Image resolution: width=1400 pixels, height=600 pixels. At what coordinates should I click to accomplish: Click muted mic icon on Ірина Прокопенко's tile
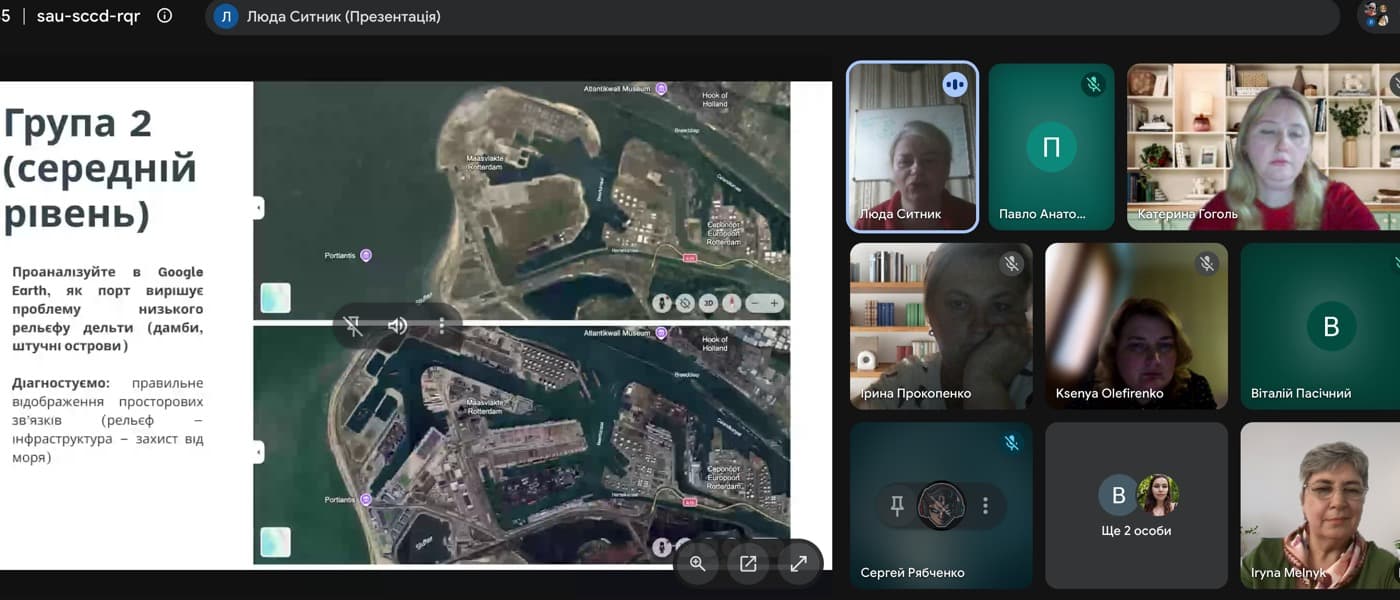[x=1012, y=264]
